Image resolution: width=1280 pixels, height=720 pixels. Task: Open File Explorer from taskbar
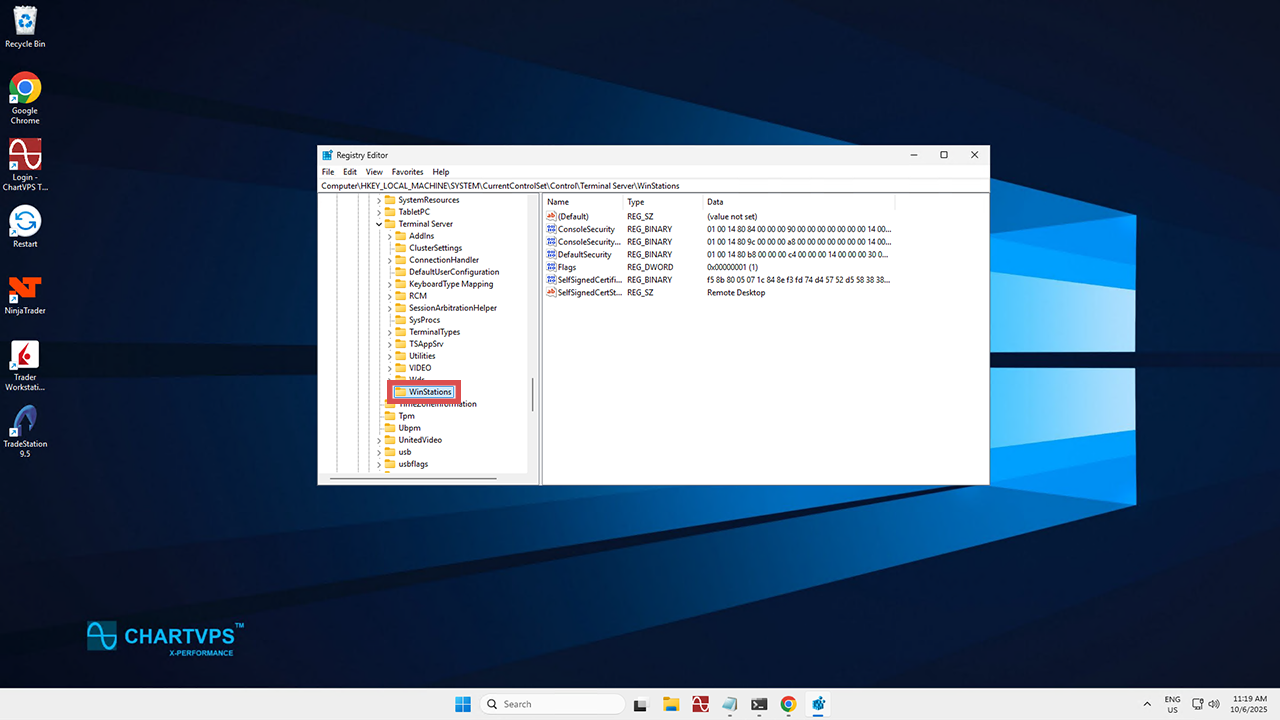pos(671,704)
